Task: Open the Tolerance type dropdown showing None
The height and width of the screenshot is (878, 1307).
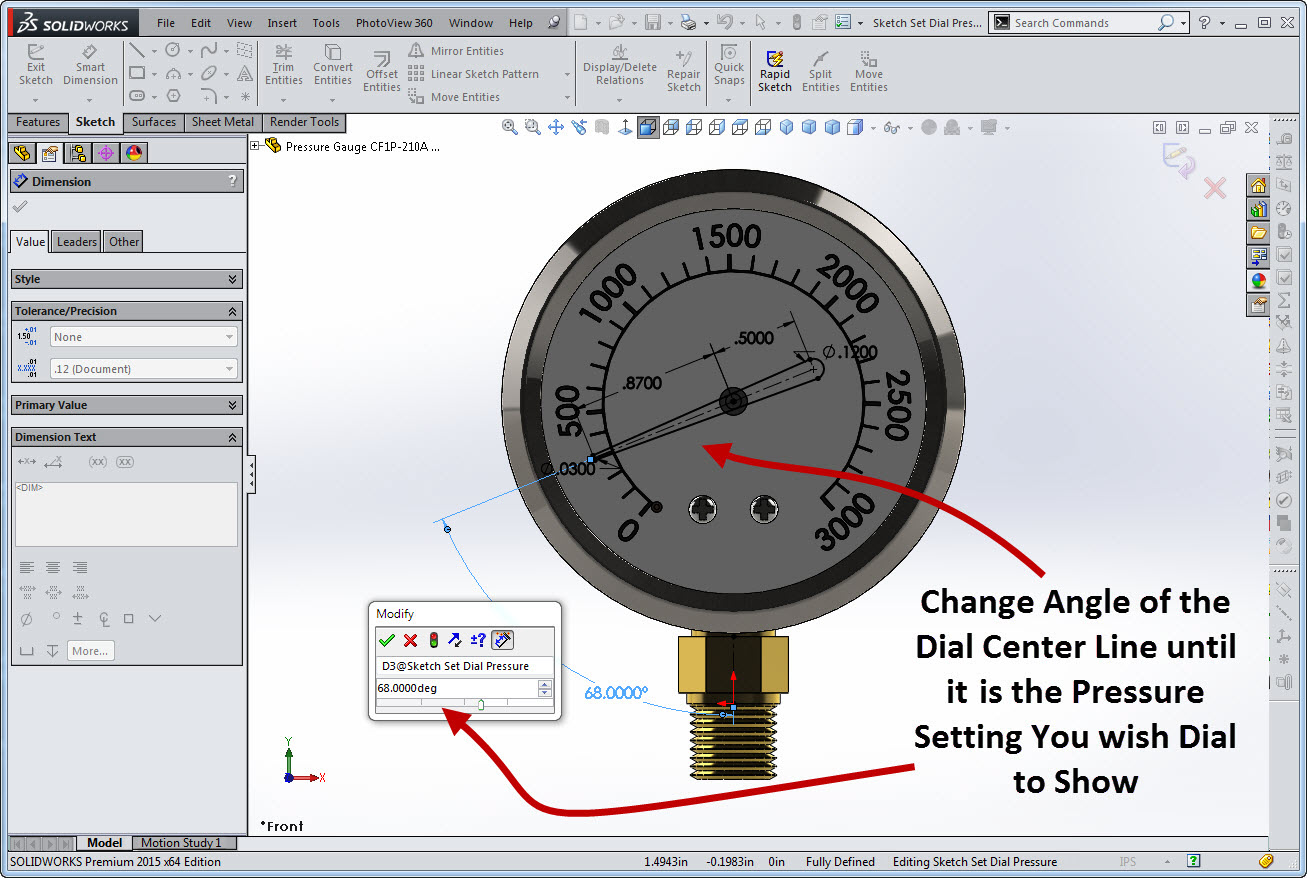Action: pos(145,337)
